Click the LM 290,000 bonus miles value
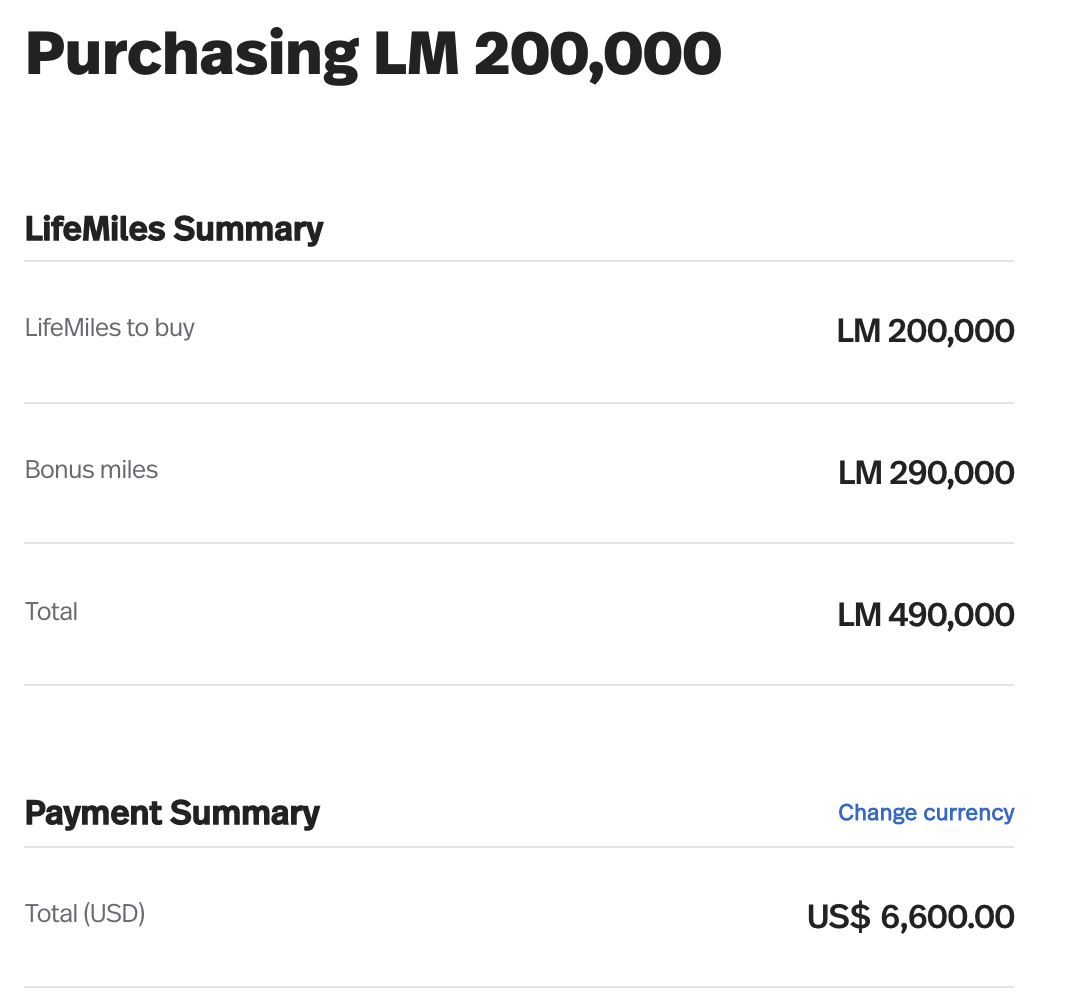 click(926, 473)
